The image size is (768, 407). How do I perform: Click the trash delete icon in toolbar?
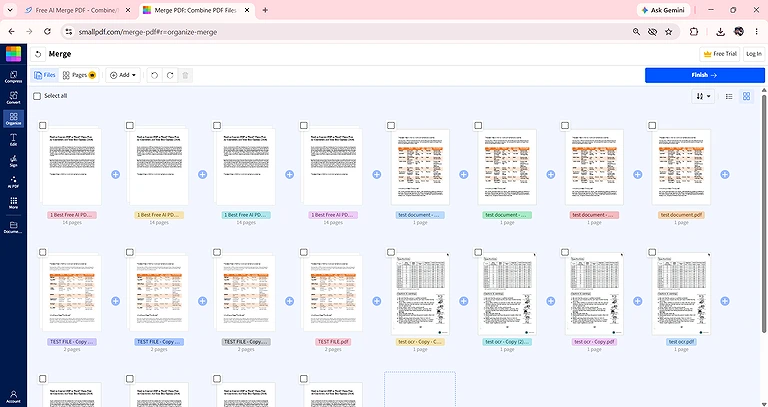(185, 75)
